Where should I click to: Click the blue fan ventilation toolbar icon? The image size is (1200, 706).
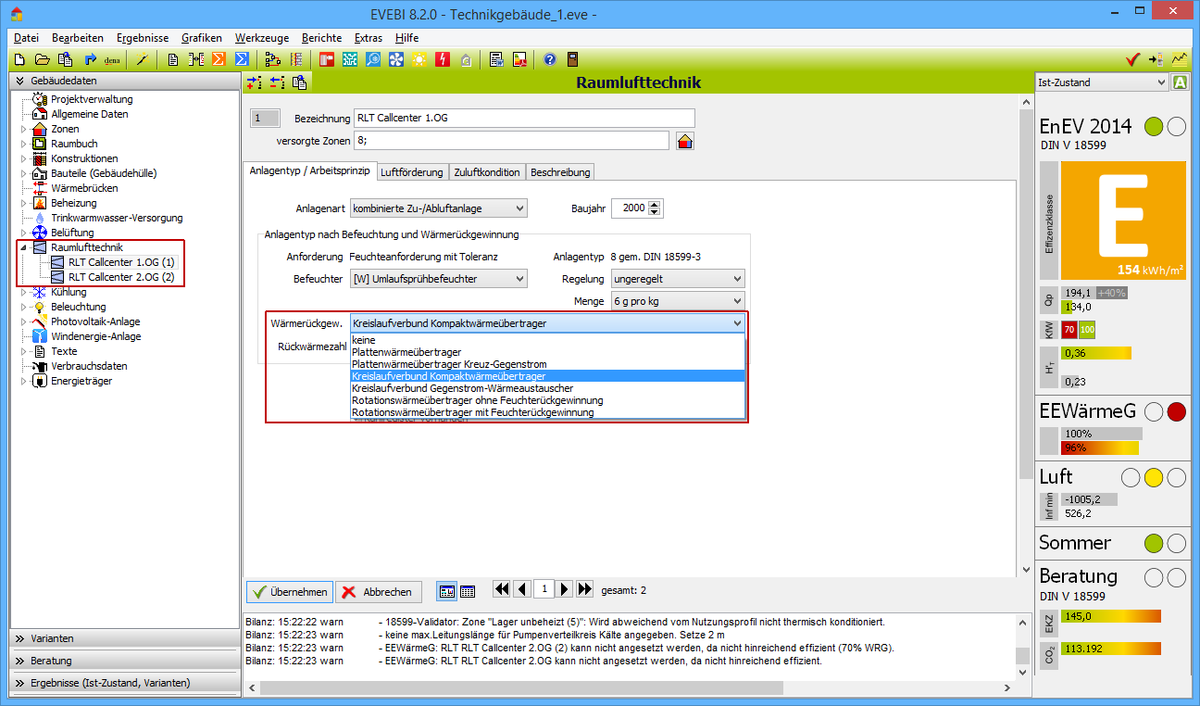click(396, 60)
